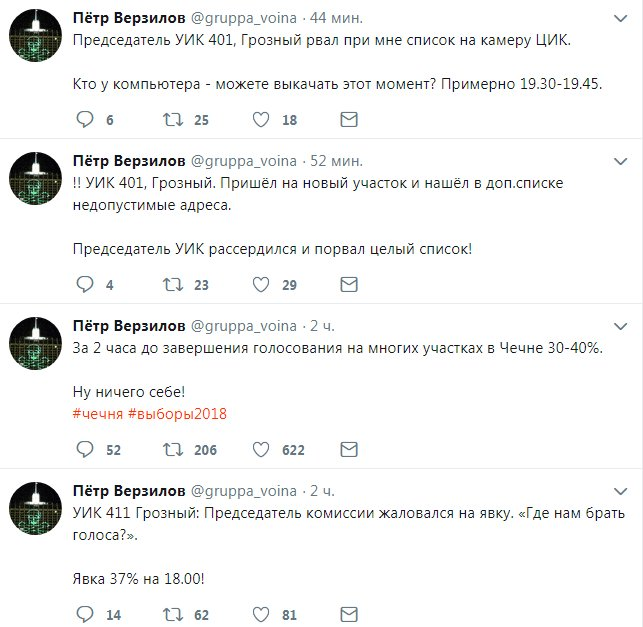The width and height of the screenshot is (643, 627).
Task: Expand the chevron menu on УИК 411 tweet
Action: coord(620,491)
